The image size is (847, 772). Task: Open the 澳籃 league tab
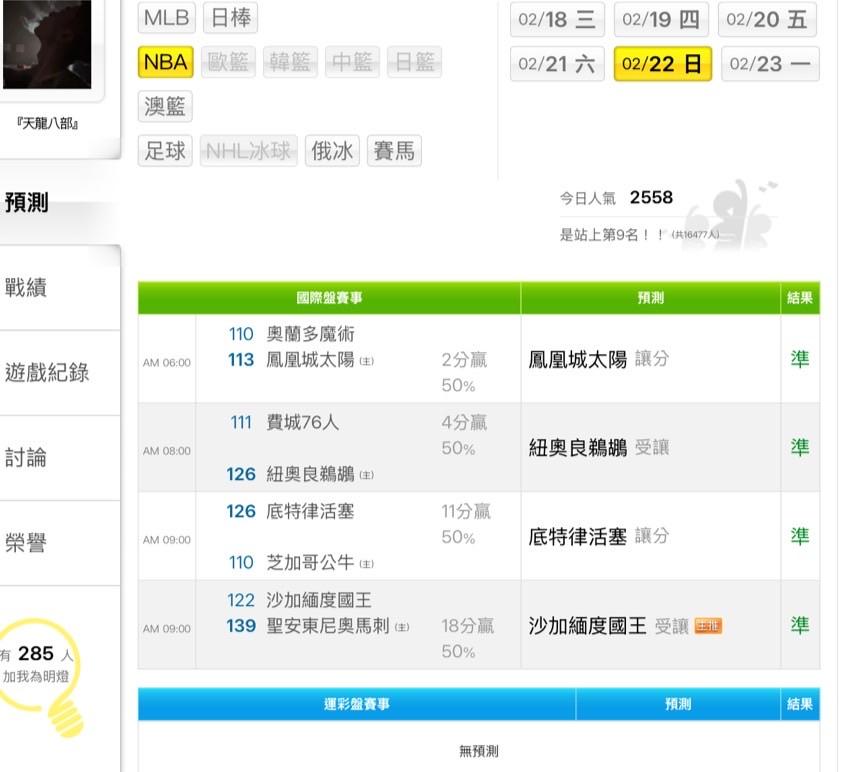pos(165,106)
